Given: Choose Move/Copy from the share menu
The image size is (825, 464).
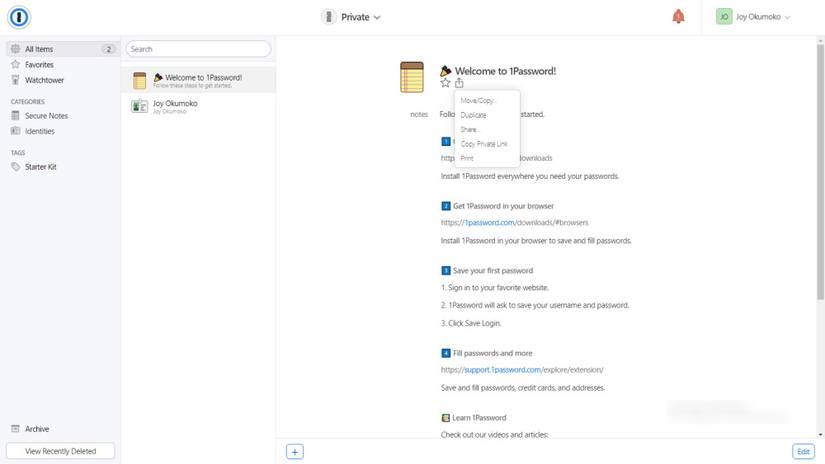Looking at the screenshot, I should tap(477, 100).
